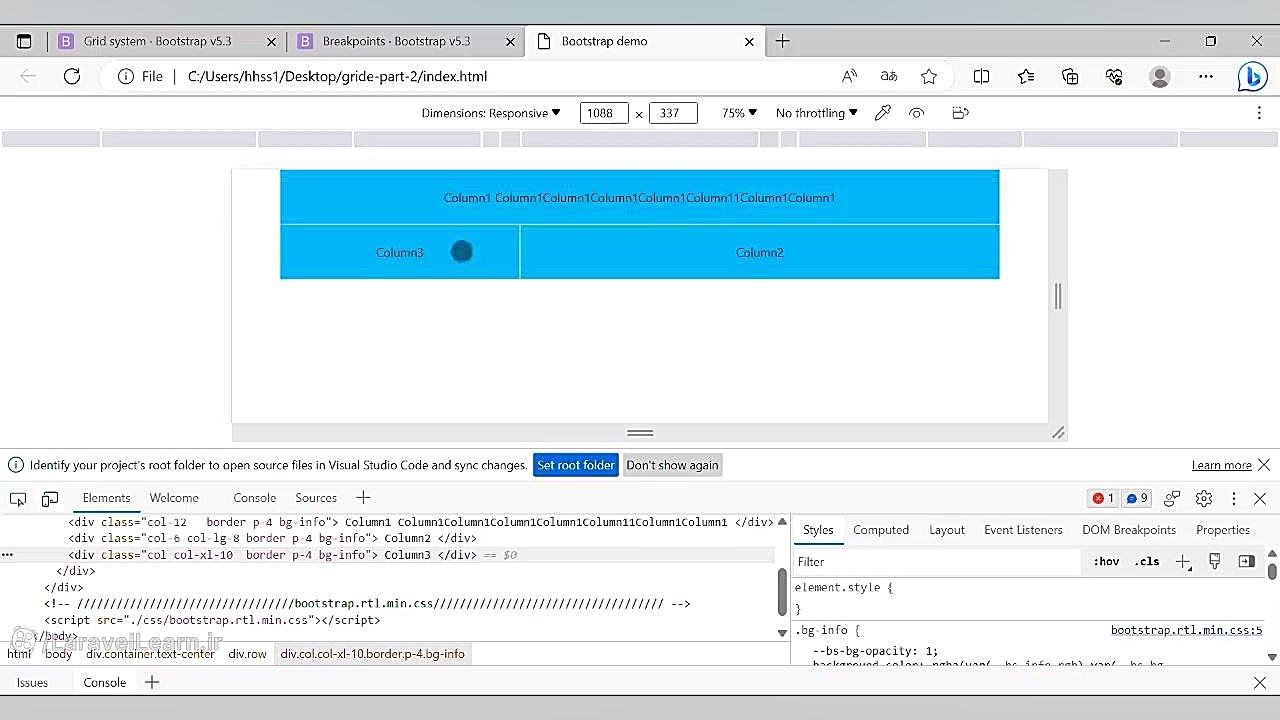Open split screen icon in Edge toolbar
The image size is (1280, 720).
click(981, 76)
